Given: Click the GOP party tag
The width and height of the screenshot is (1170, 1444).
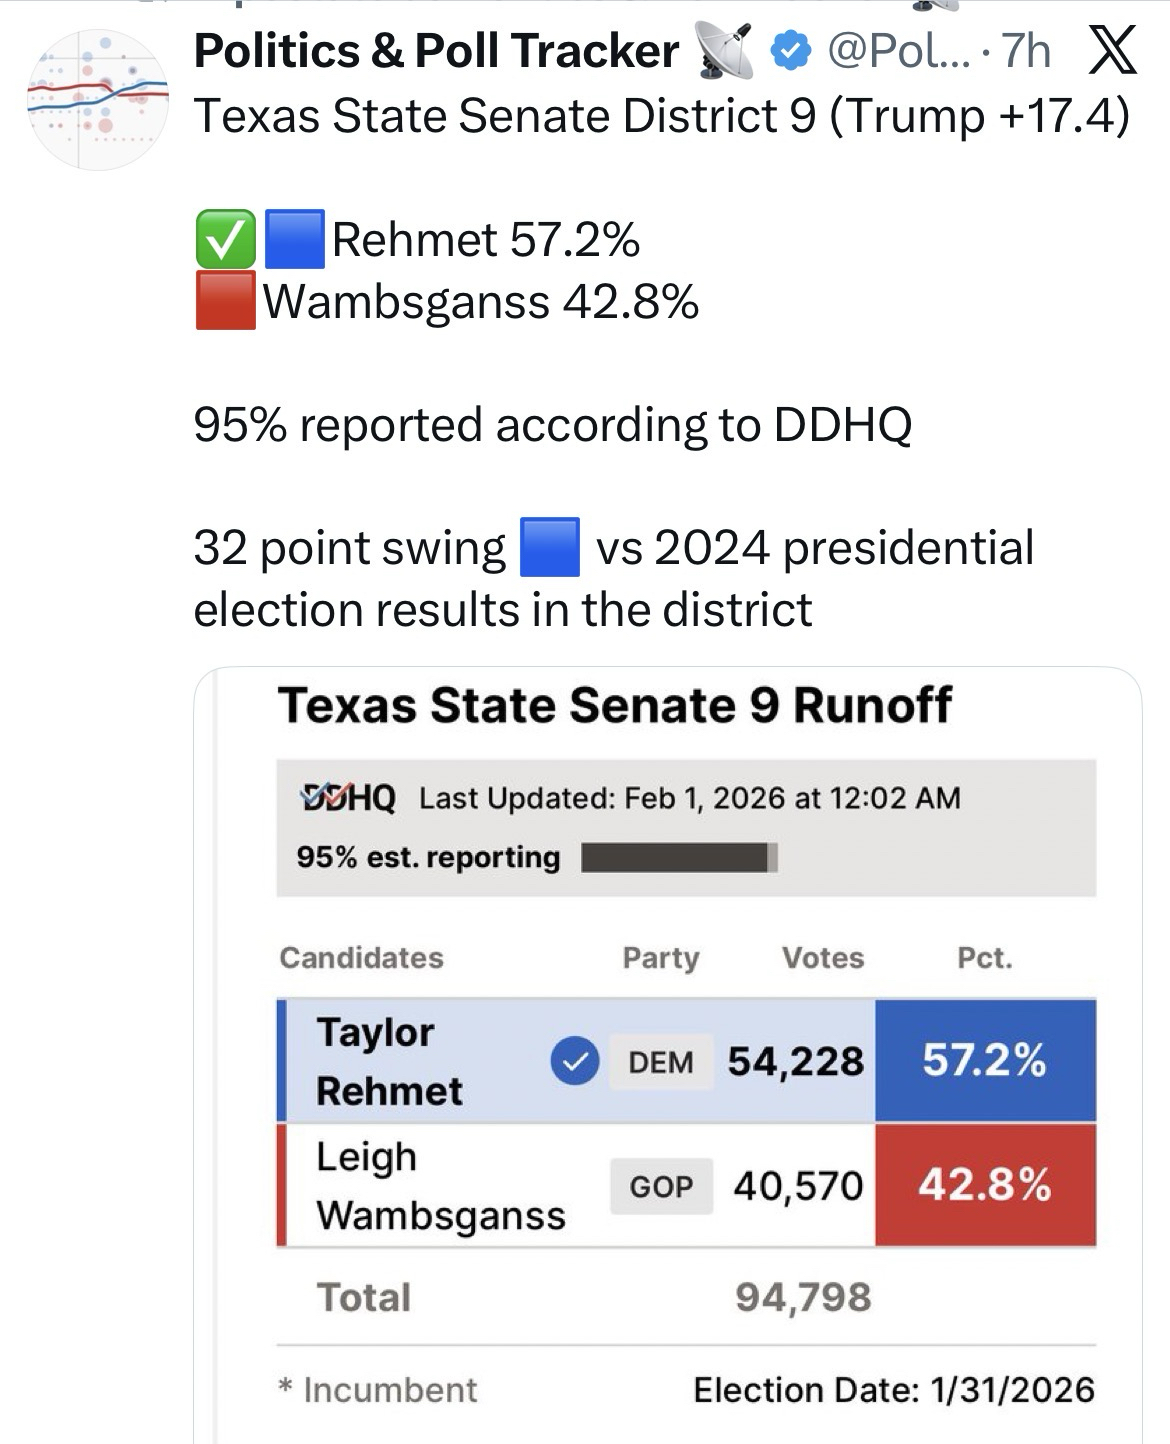Looking at the screenshot, I should (660, 1186).
